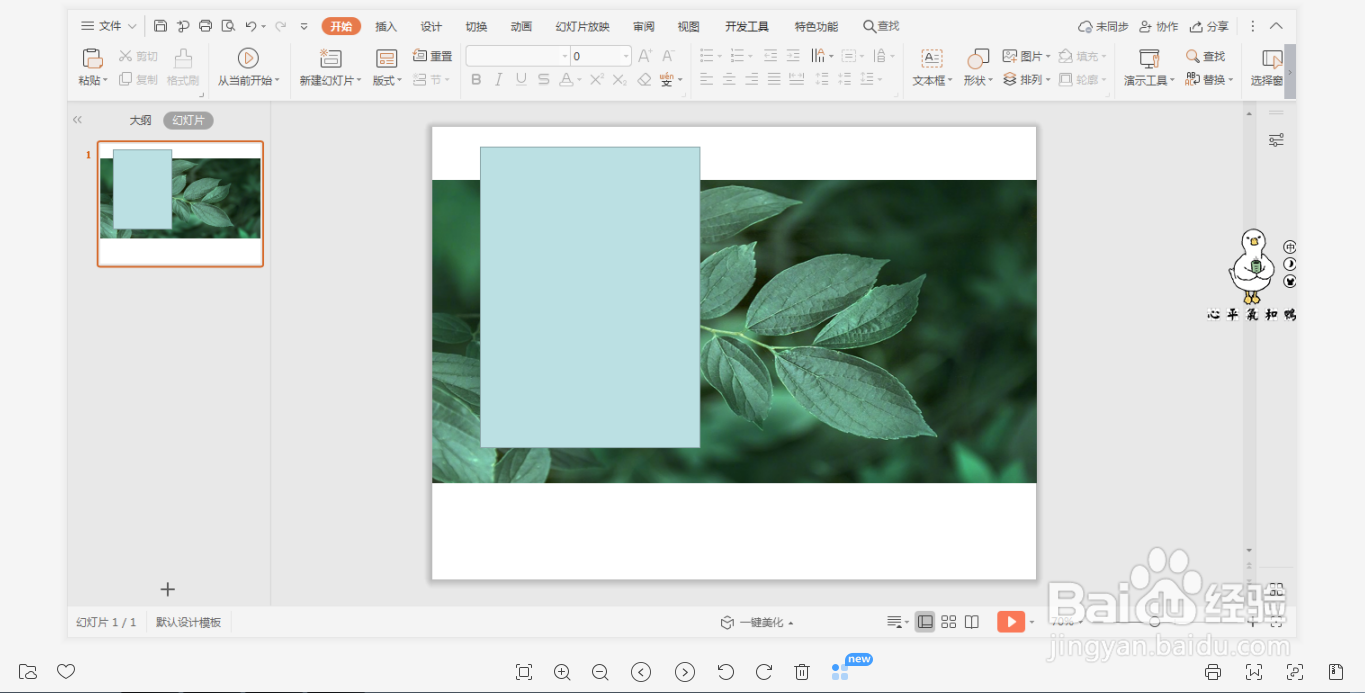The height and width of the screenshot is (693, 1365).
Task: Switch to the 设计 (Design) tab
Action: pos(431,26)
